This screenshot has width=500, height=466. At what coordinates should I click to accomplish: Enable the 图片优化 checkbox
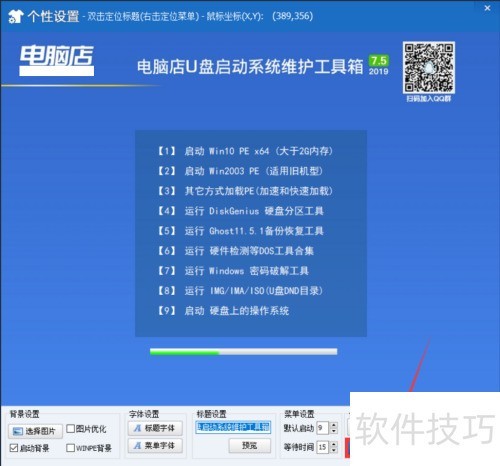[x=71, y=429]
